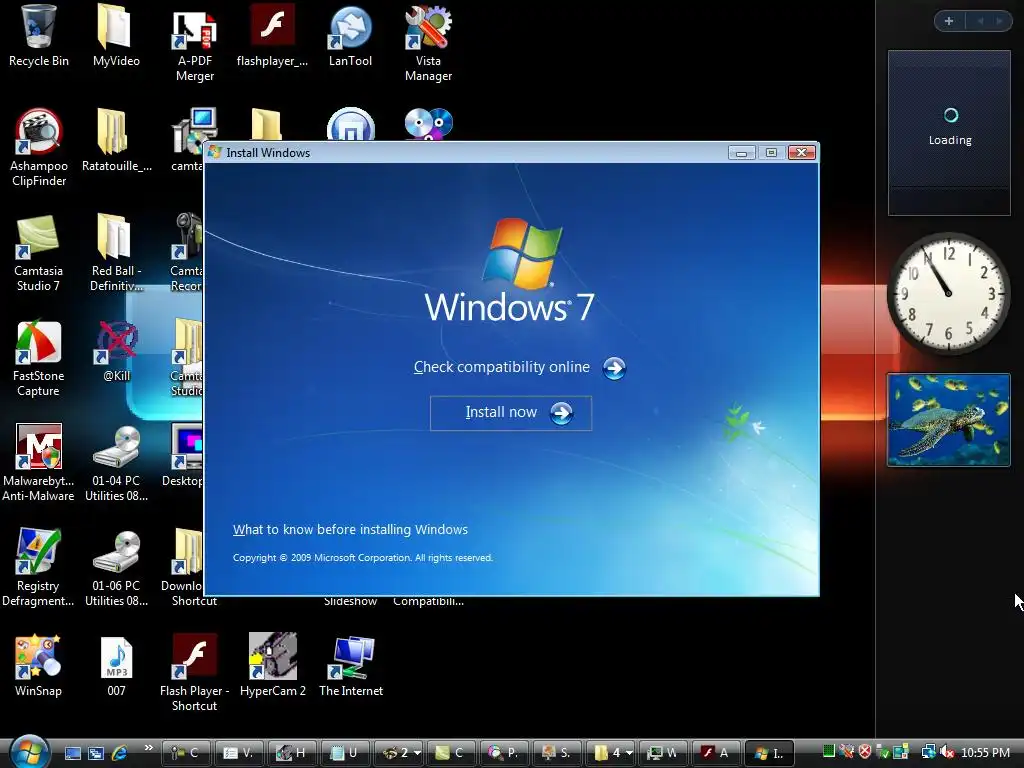This screenshot has height=768, width=1024.
Task: Select the LanTool desktop shortcut
Action: pos(350,36)
